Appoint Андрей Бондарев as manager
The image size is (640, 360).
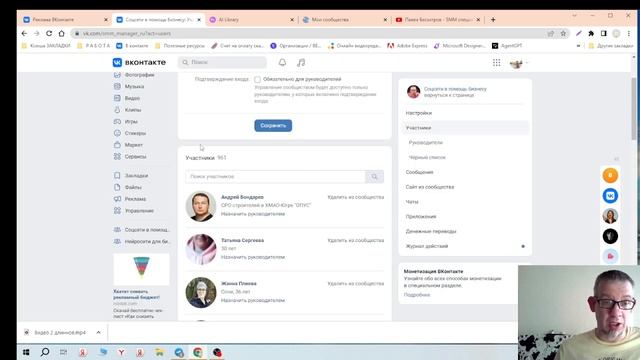[253, 214]
